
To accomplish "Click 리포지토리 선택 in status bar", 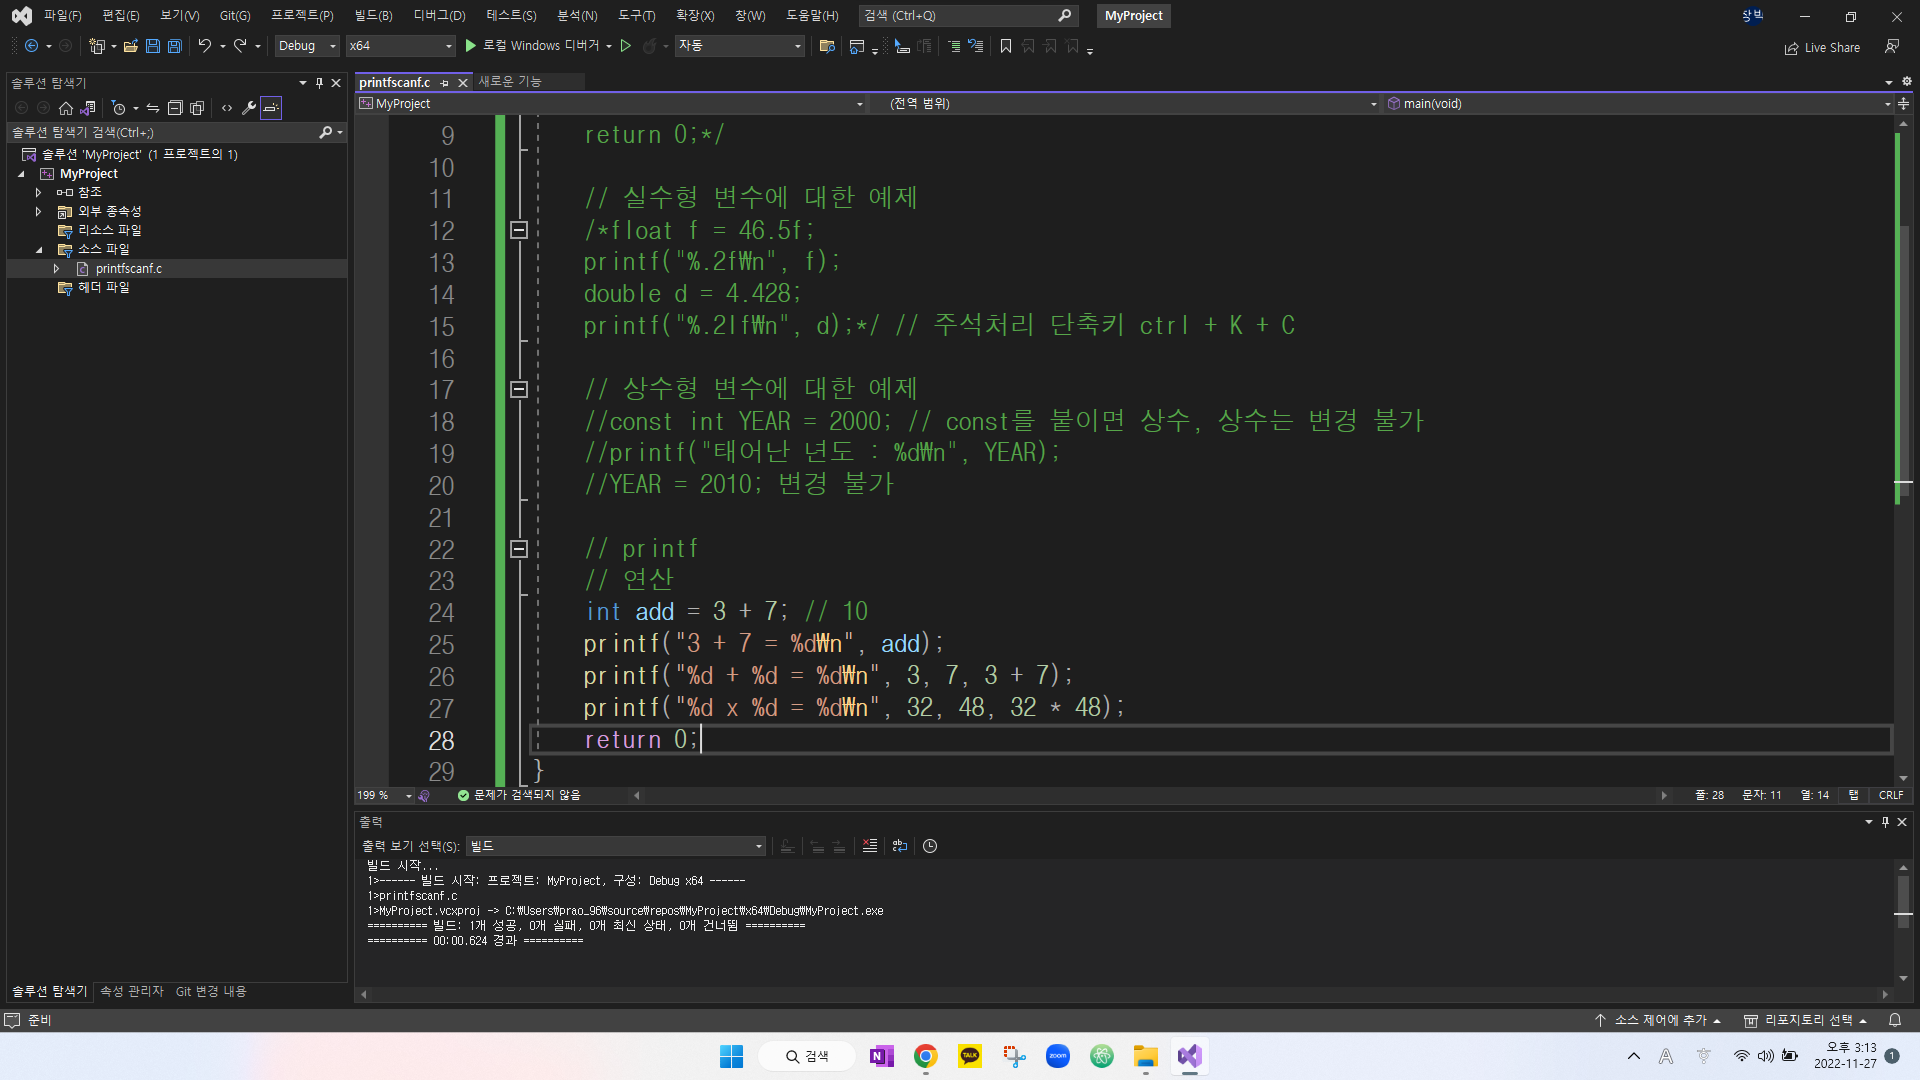I will [1806, 1020].
